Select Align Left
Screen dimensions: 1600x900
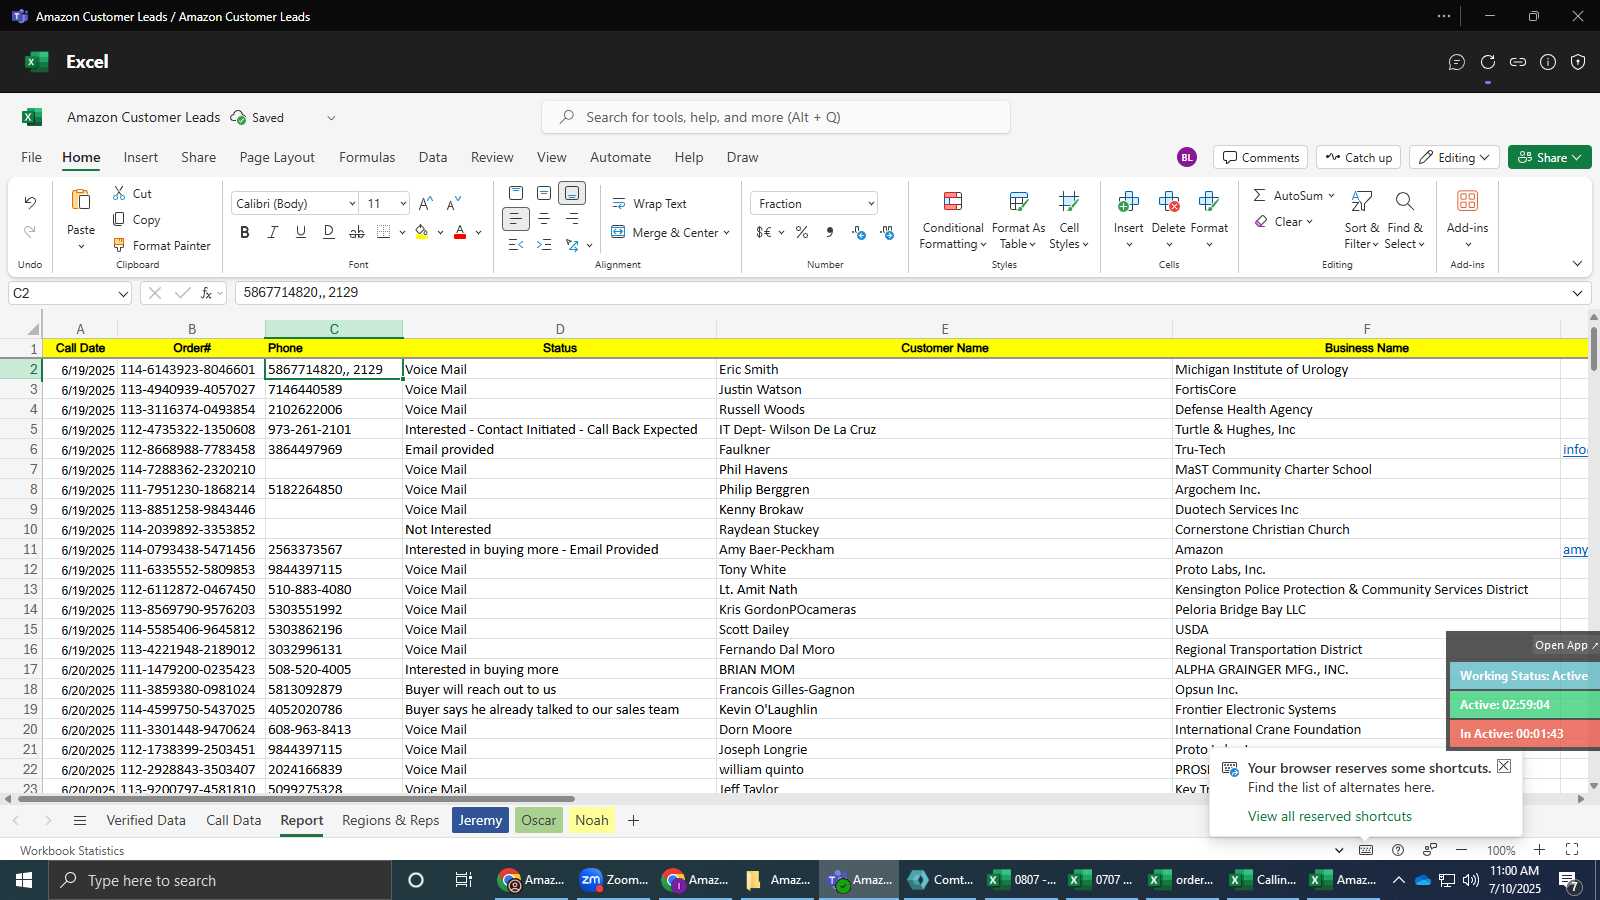click(516, 218)
